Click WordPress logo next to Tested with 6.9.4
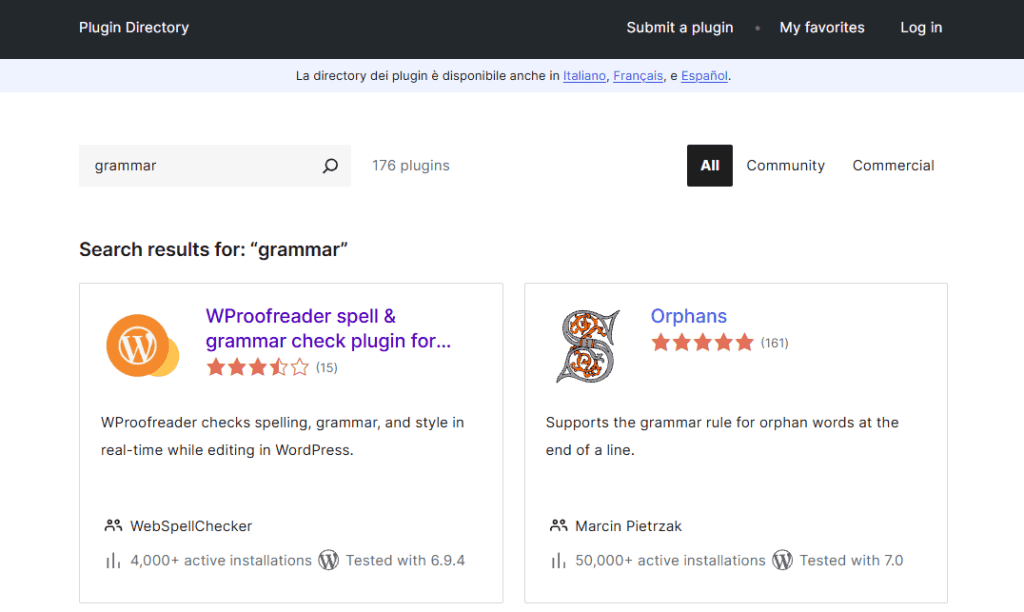This screenshot has height=612, width=1024. click(328, 560)
